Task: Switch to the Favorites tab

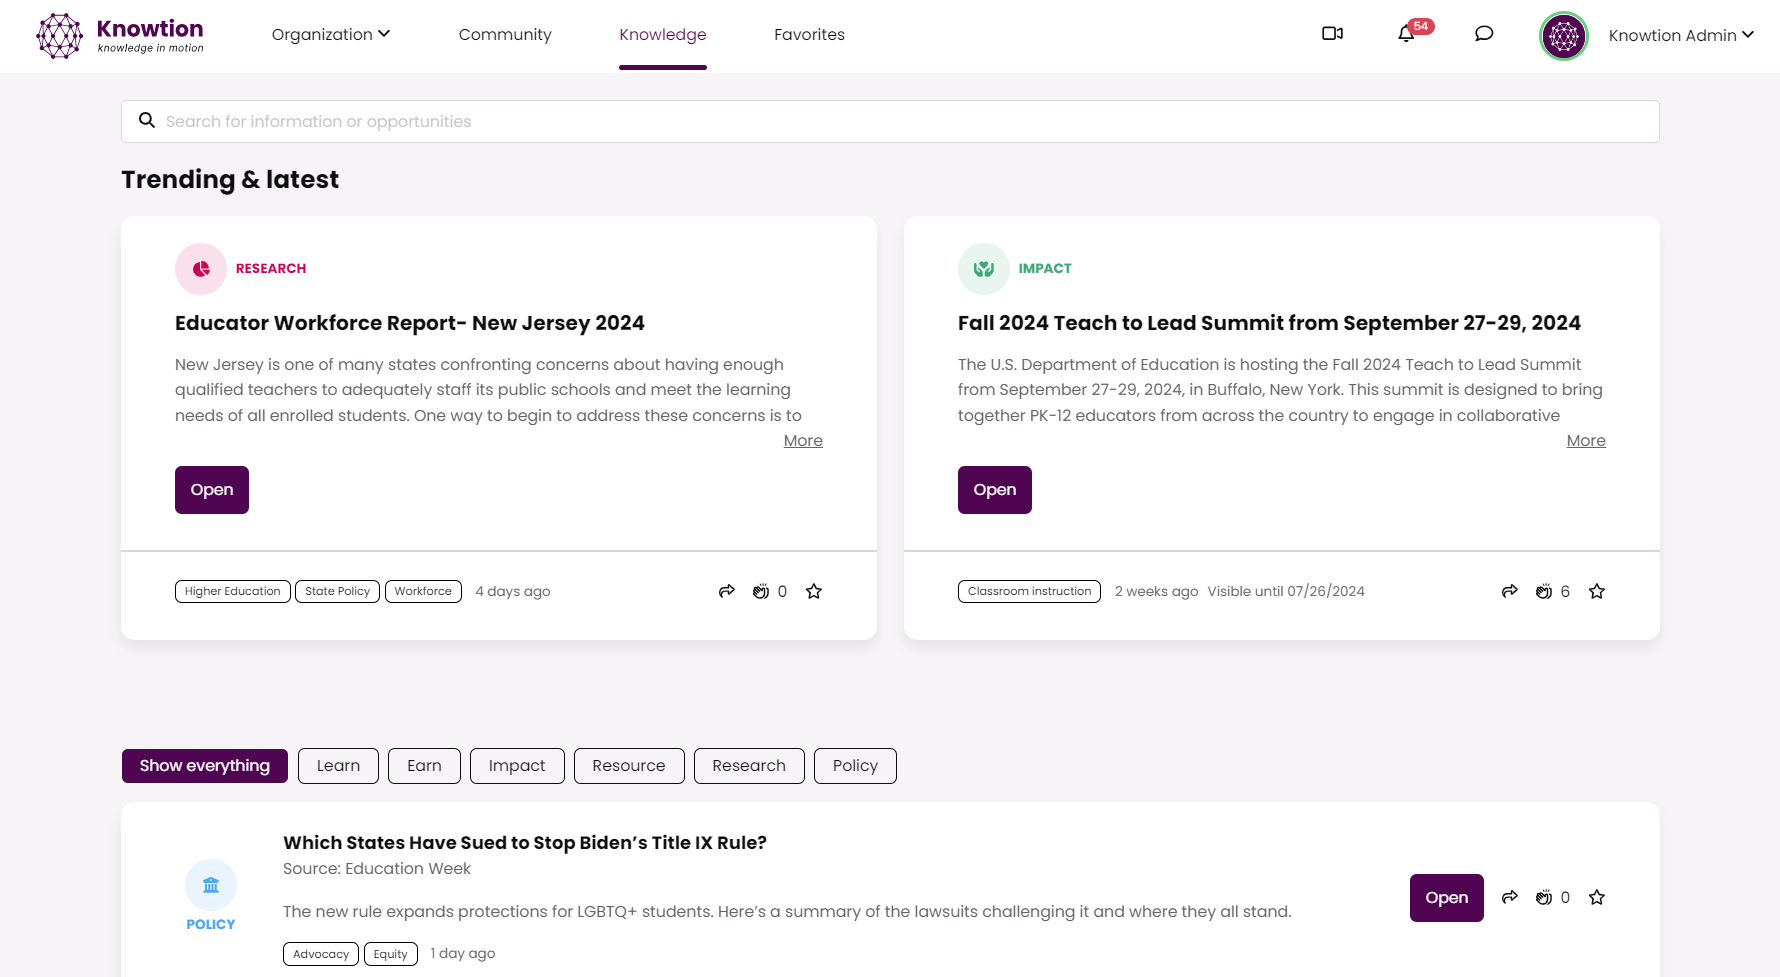Action: (x=809, y=35)
